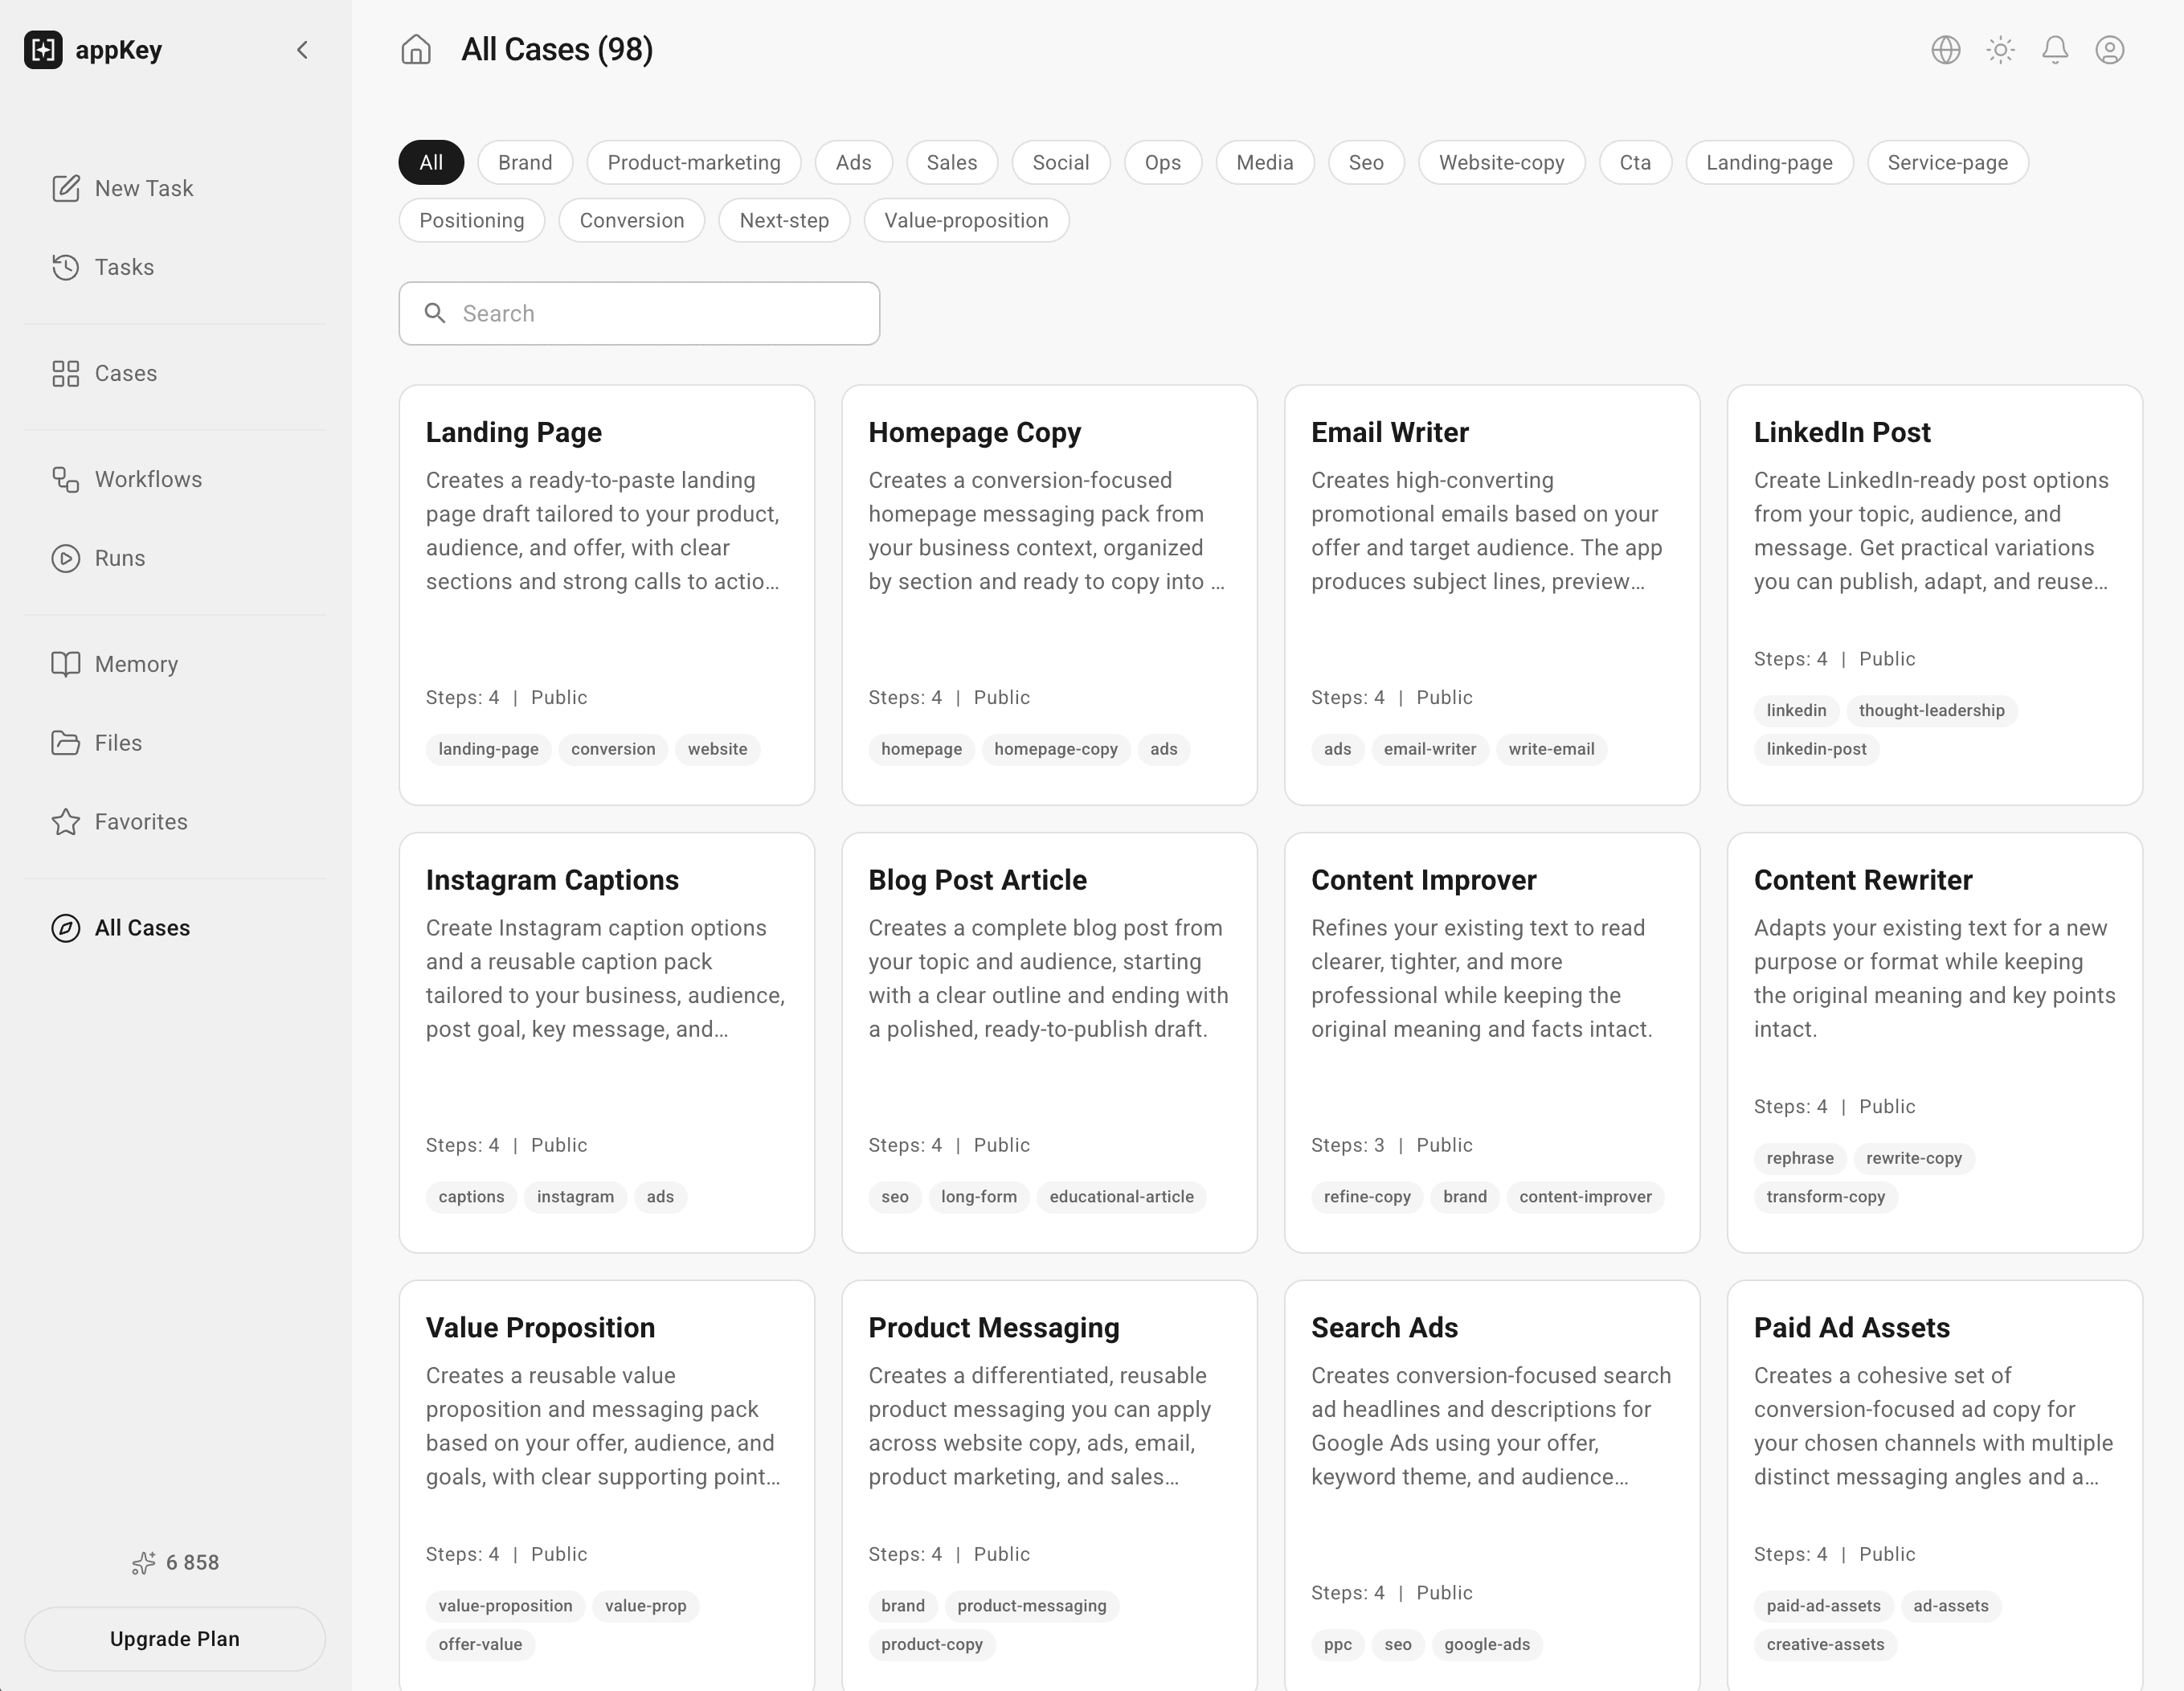Open the Paid Ad Assets case
This screenshot has height=1691, width=2184.
point(1935,1485)
